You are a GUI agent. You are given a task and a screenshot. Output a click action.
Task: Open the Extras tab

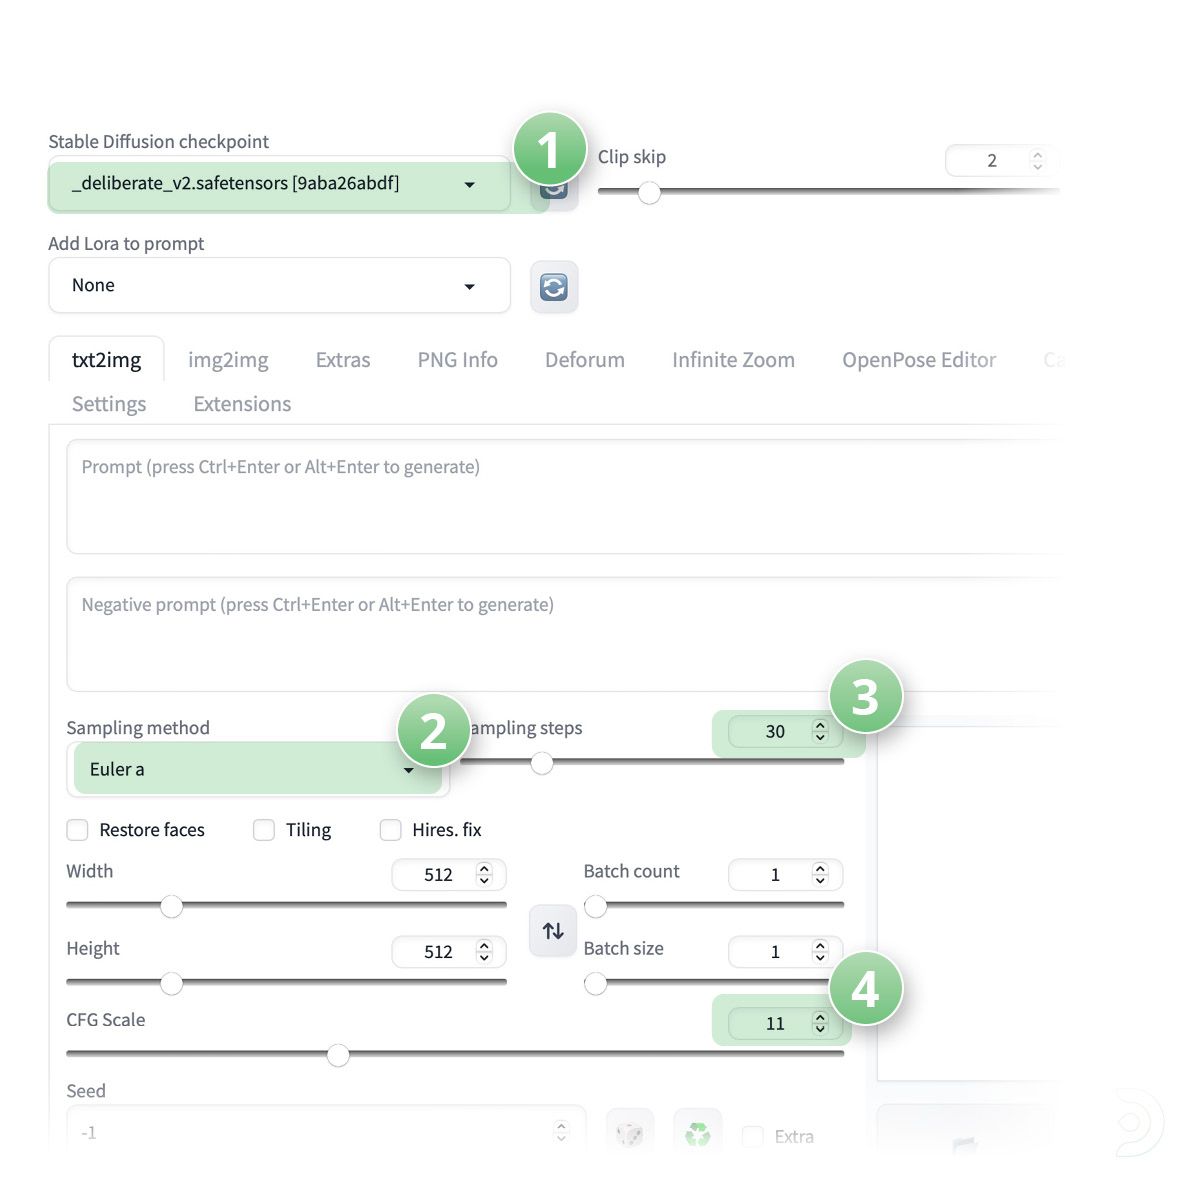coord(343,360)
